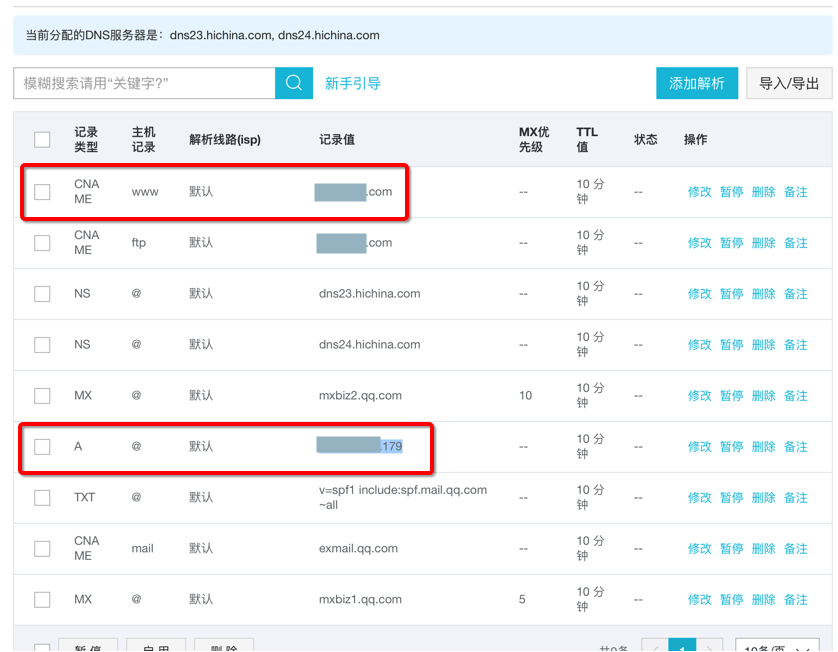Screen dimensions: 838x652
Task: Click 备注 for exmail.qq.com record
Action: pos(795,549)
